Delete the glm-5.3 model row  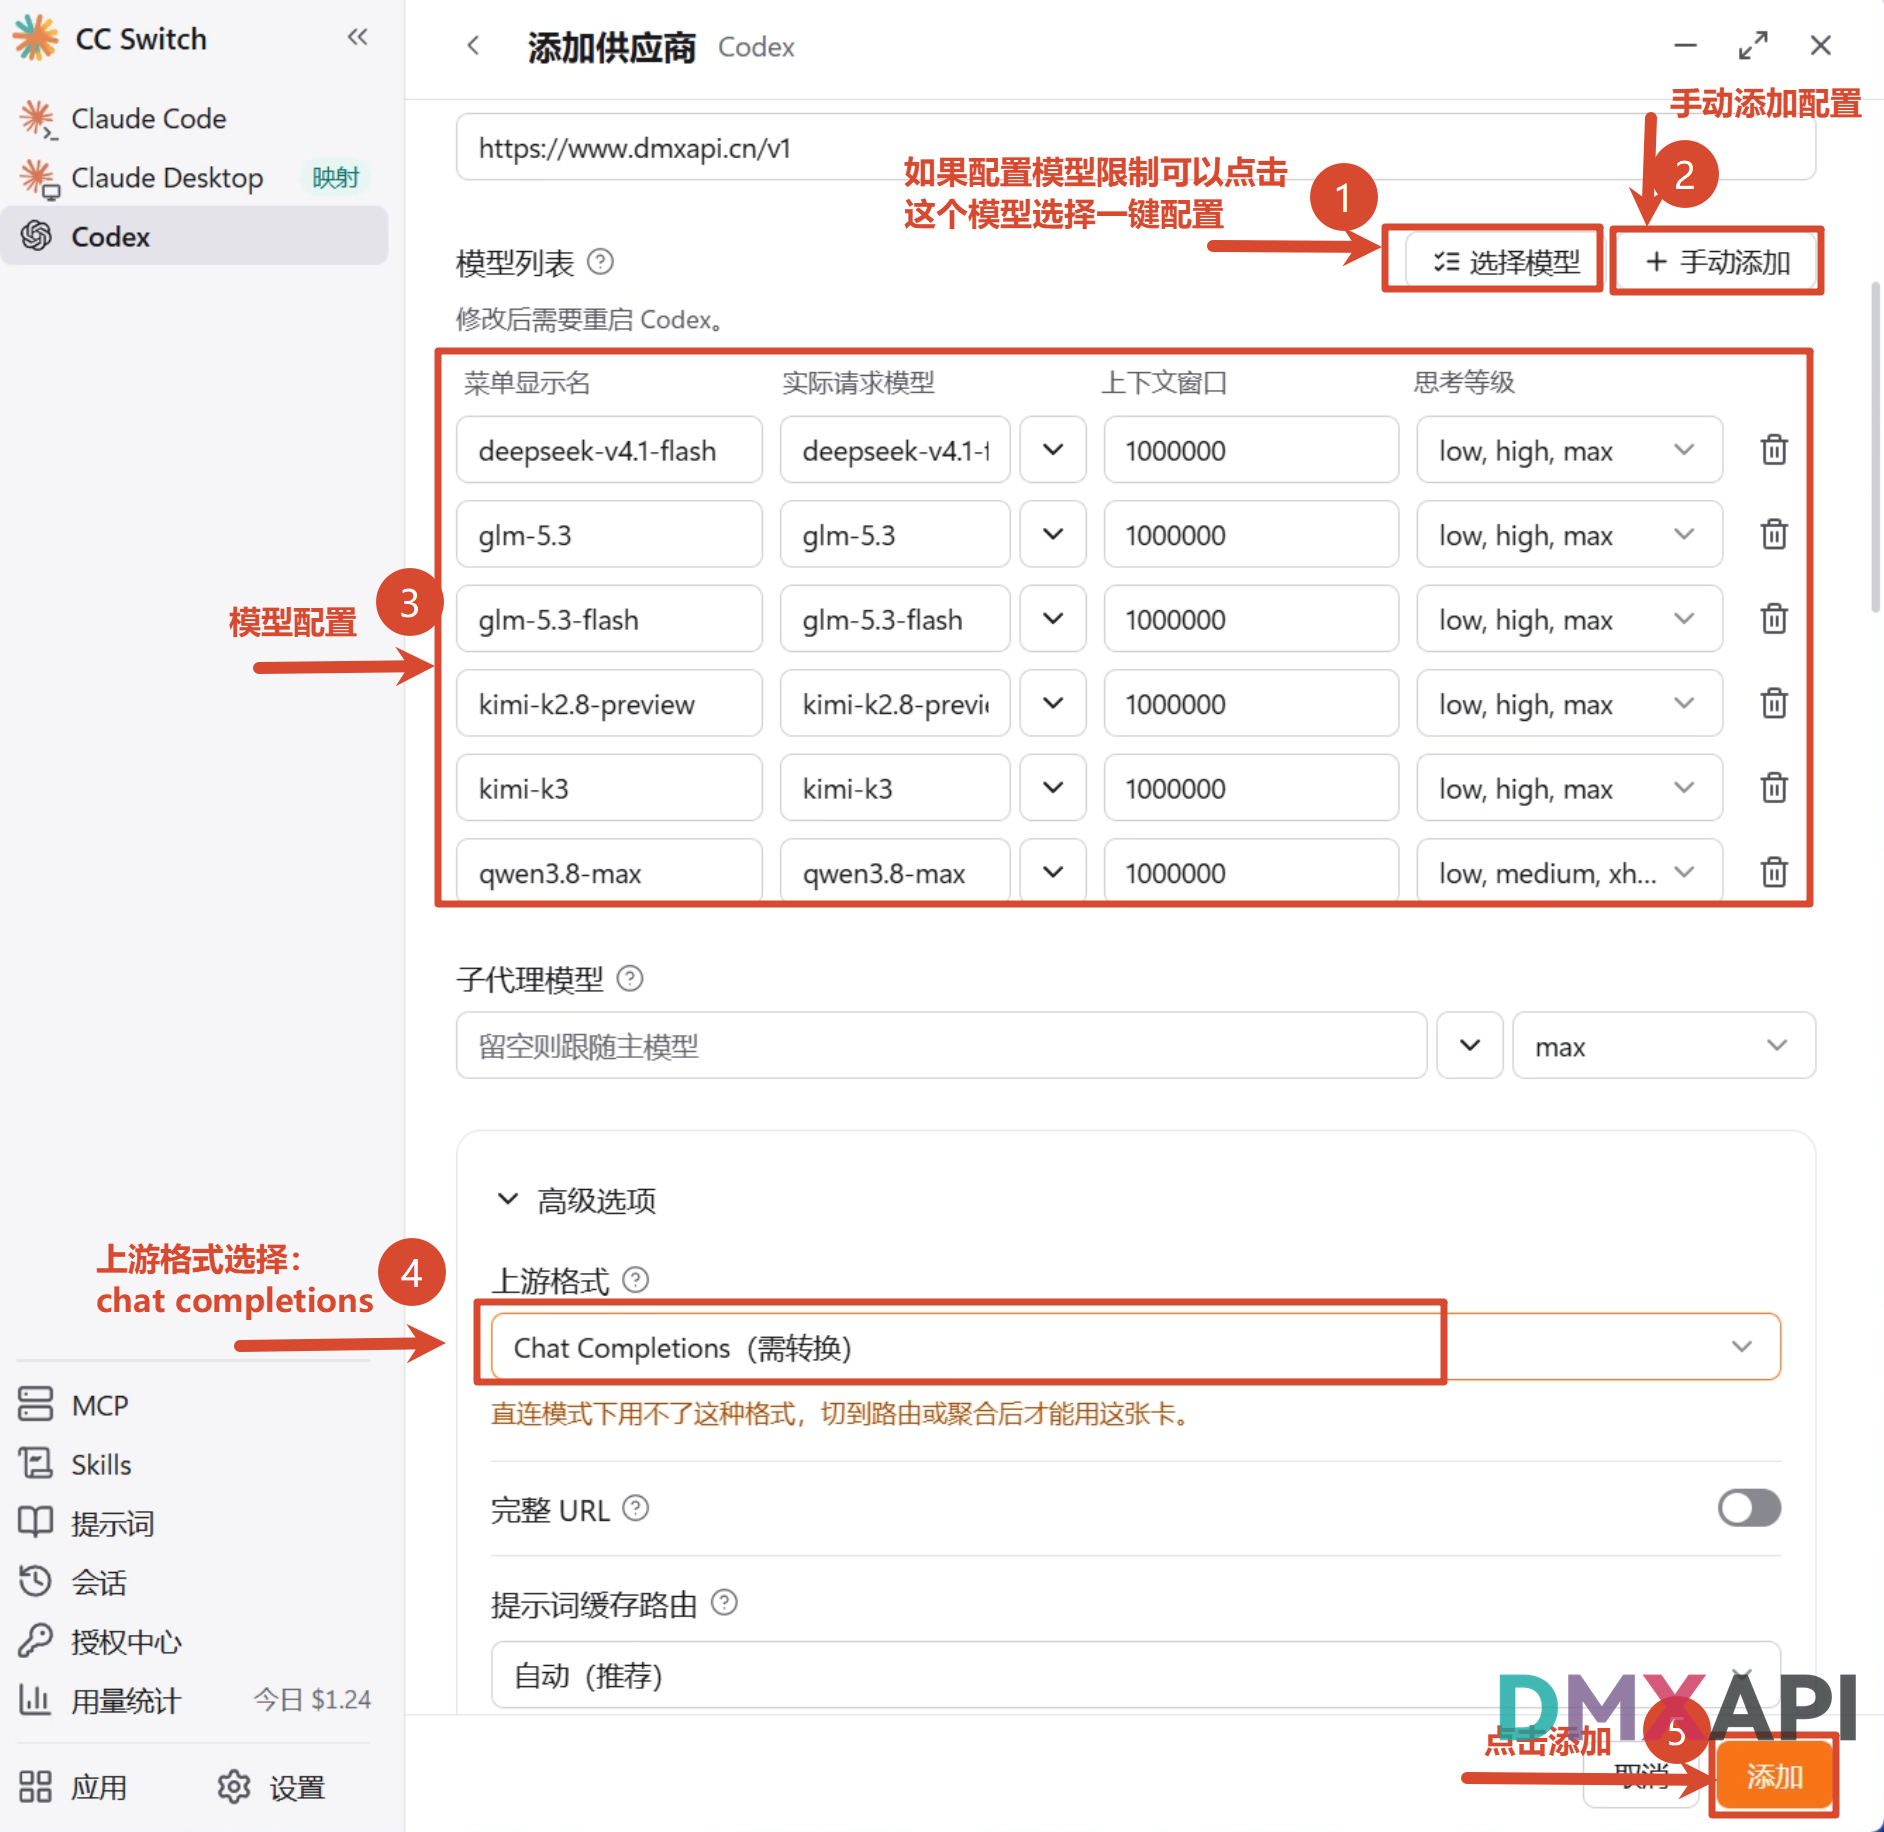click(x=1773, y=534)
